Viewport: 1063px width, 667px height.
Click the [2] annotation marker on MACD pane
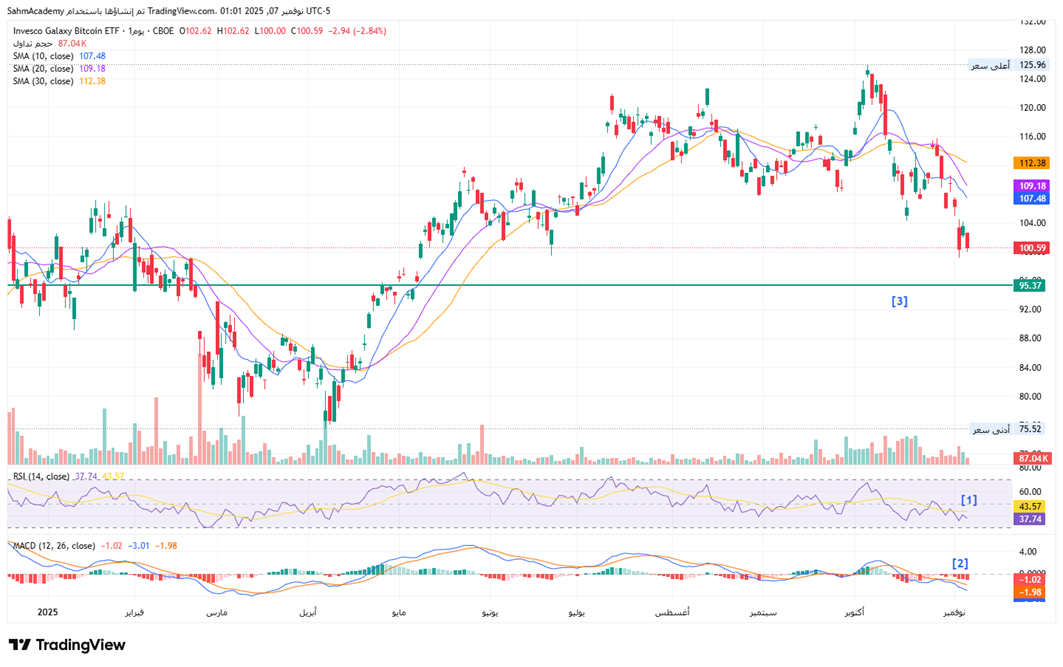(960, 563)
